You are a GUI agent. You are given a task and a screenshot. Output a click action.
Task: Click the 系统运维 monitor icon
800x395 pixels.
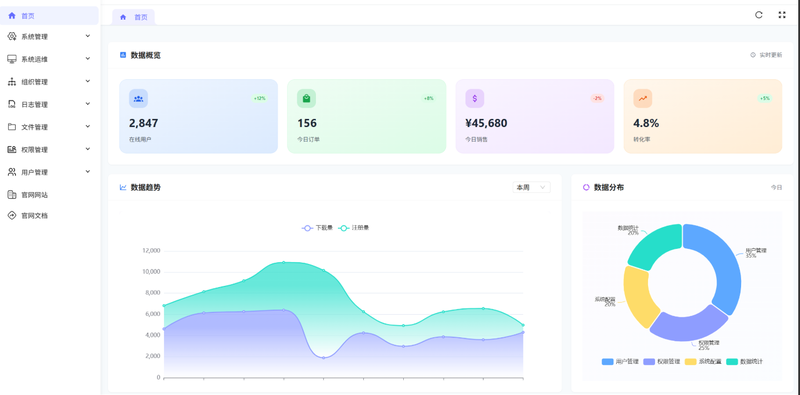(12, 59)
